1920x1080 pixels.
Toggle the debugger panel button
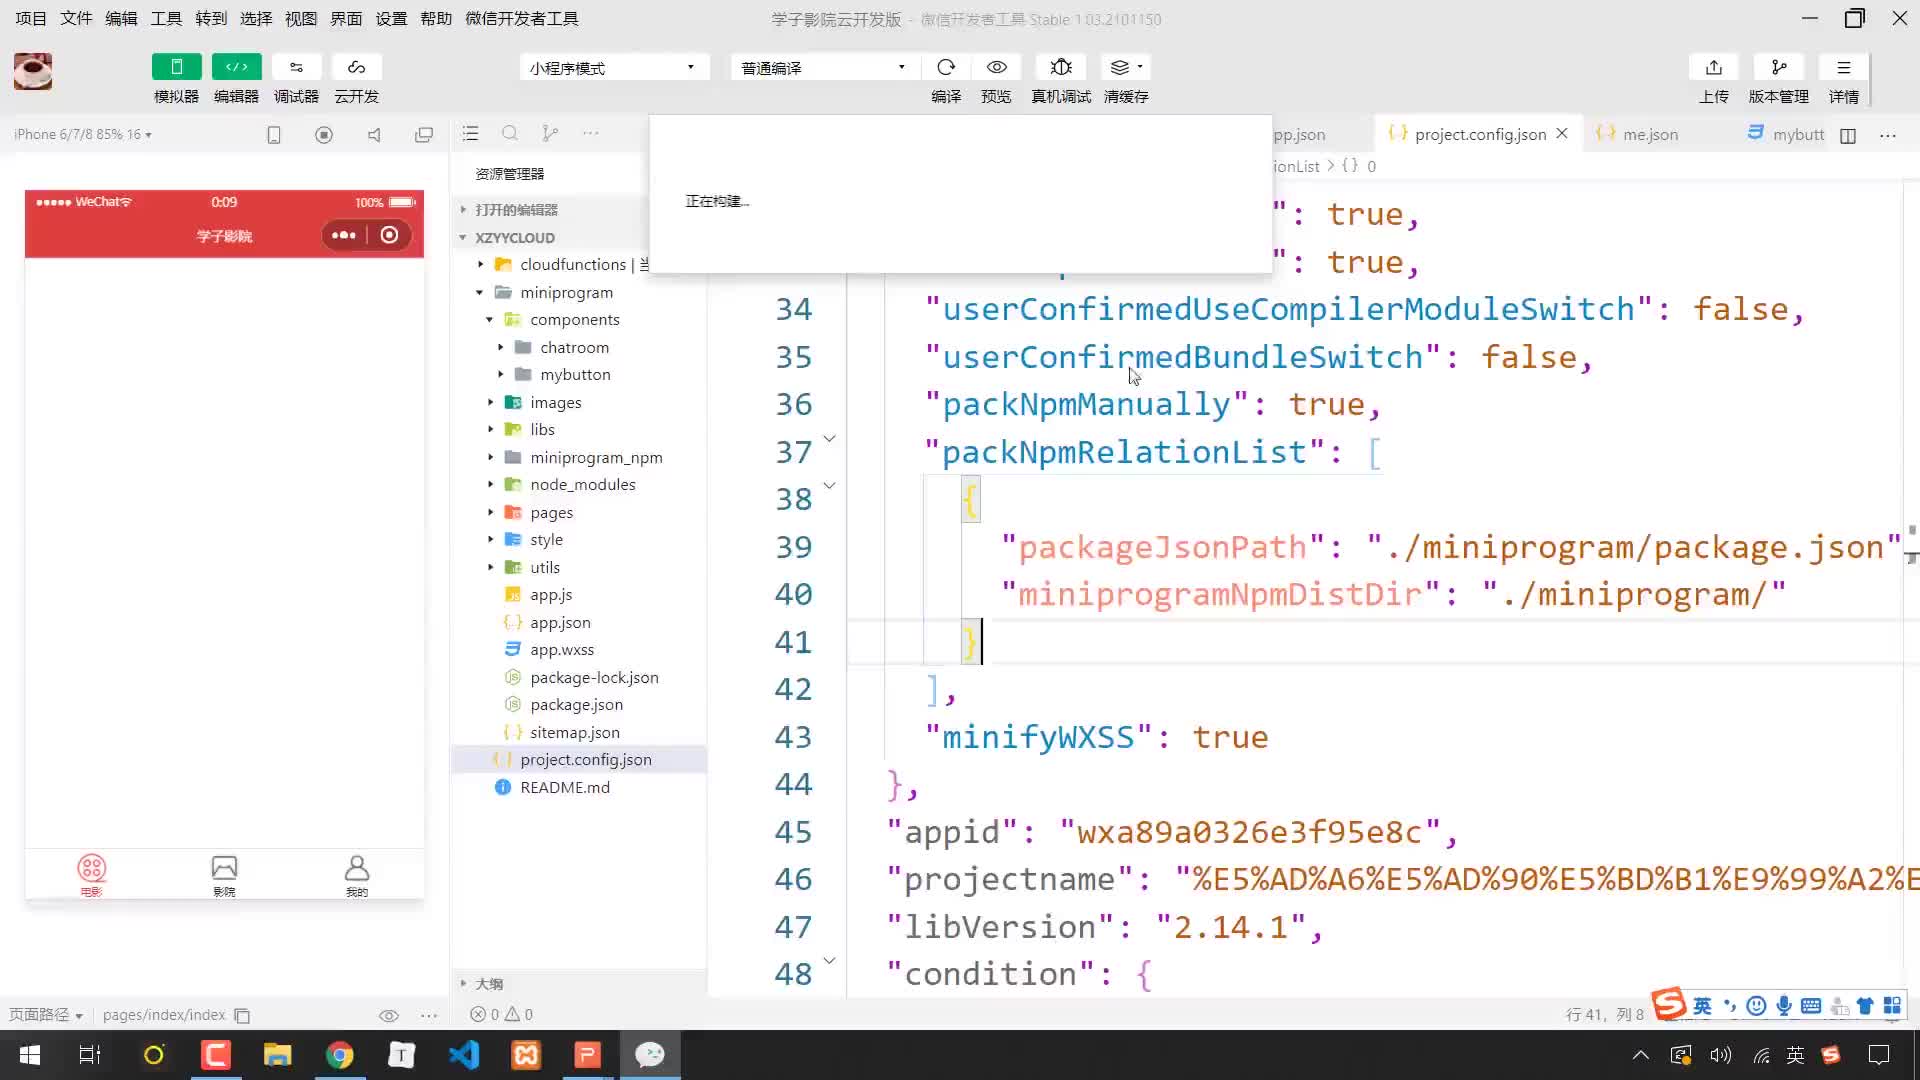[x=296, y=67]
